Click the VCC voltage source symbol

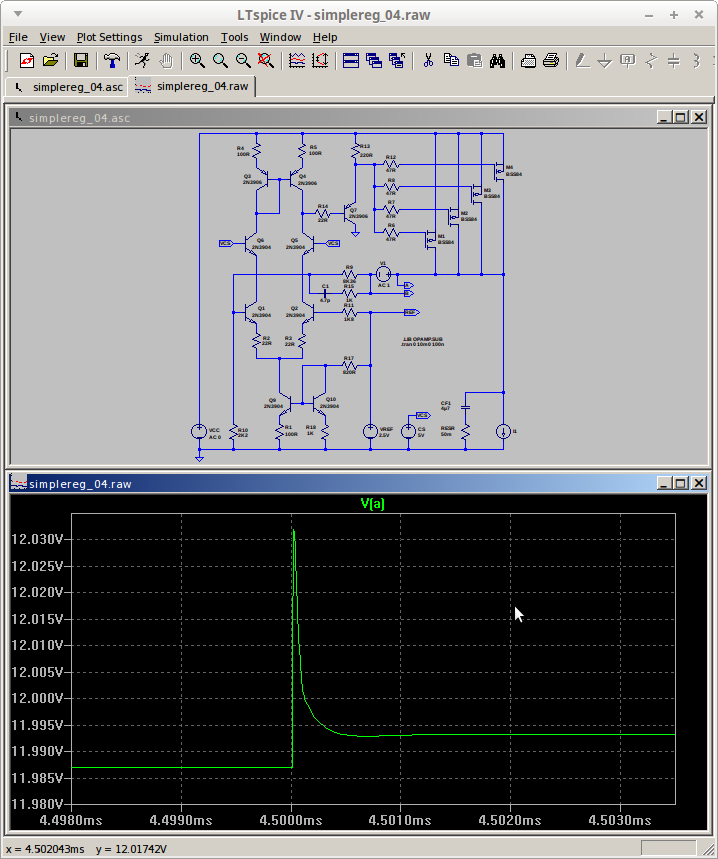click(199, 431)
